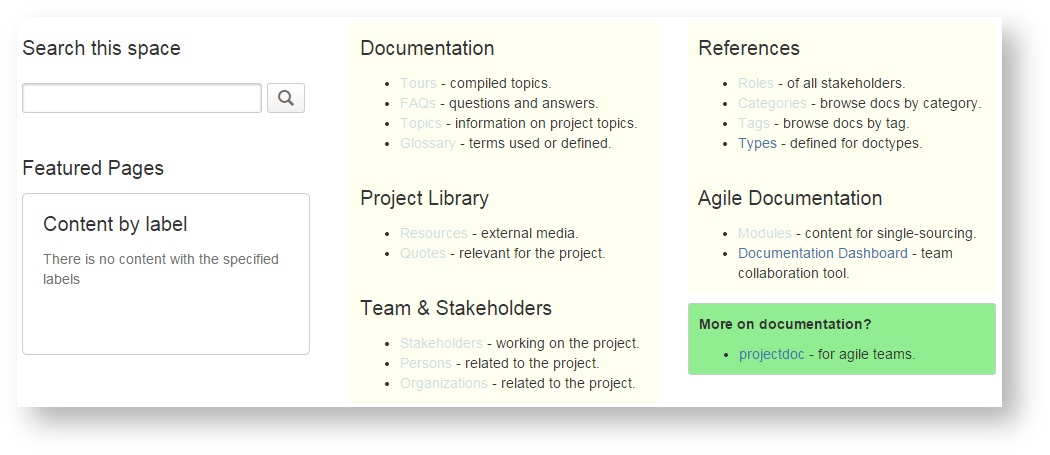This screenshot has height=455, width=1050.
Task: Open the FAQs link
Action: click(418, 103)
